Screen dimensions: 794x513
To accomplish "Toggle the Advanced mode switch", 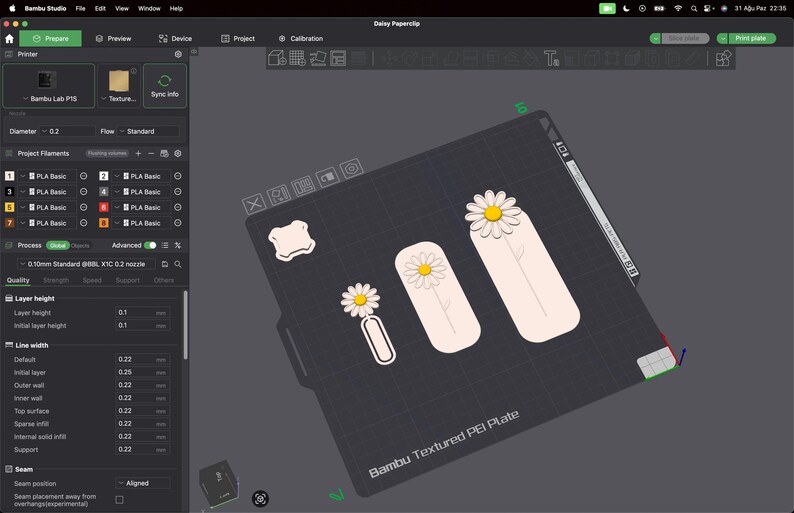I will tap(150, 245).
